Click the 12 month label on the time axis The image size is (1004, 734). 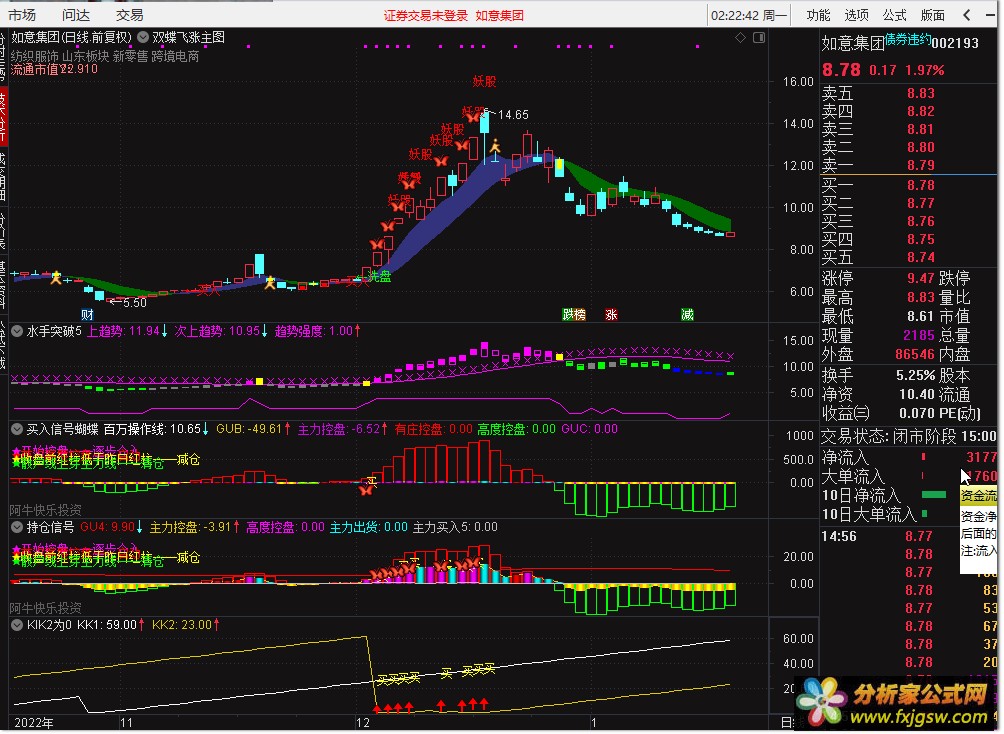pos(363,723)
